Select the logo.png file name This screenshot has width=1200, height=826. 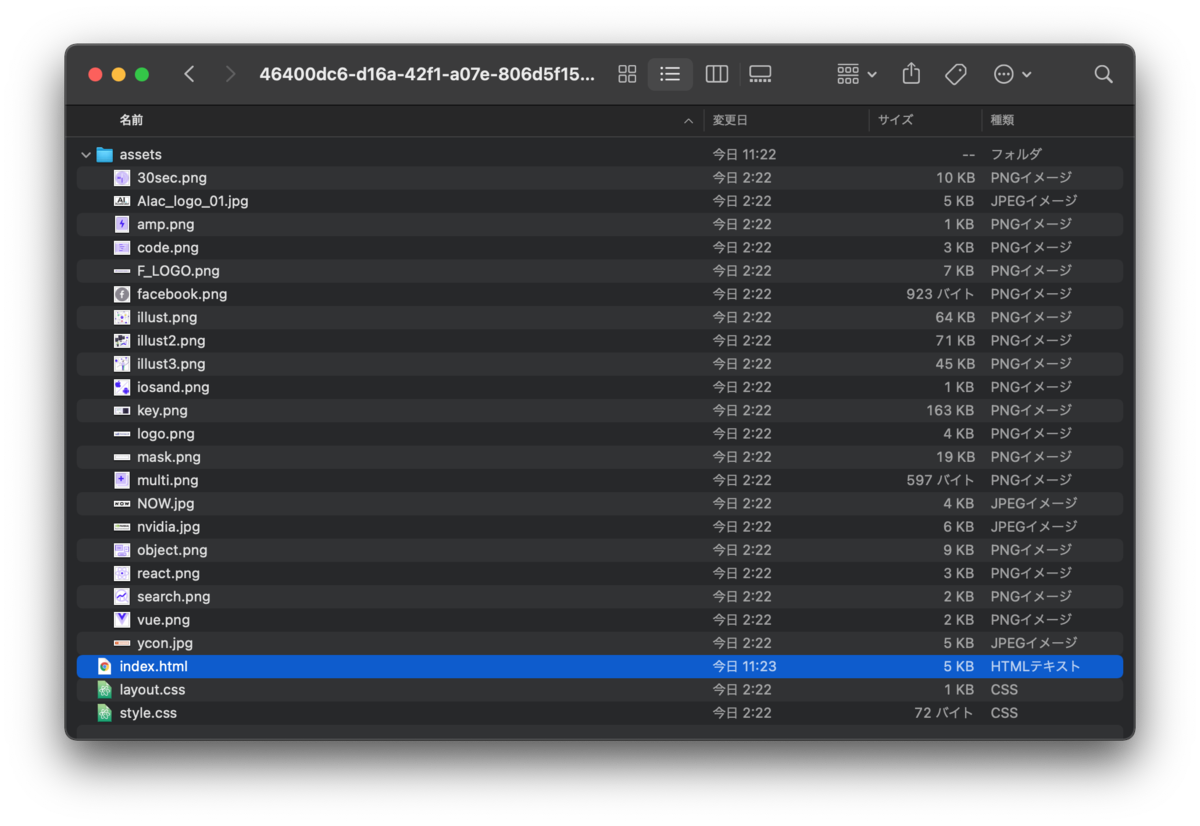(166, 434)
